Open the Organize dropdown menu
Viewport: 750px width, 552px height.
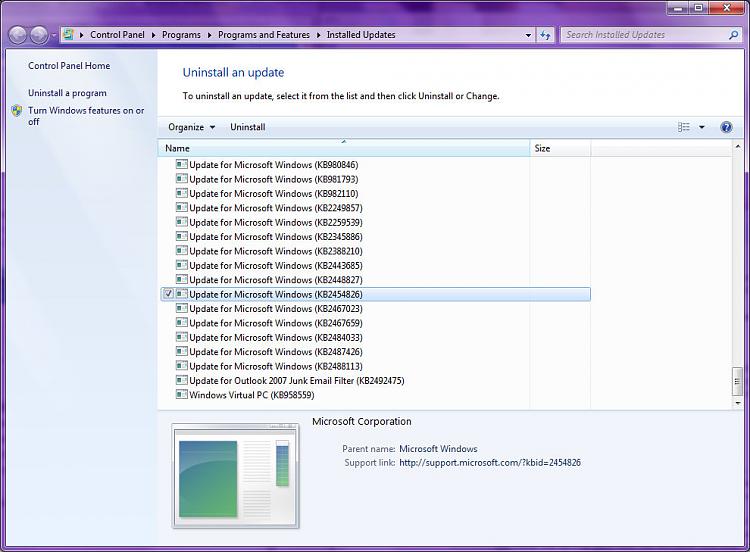click(x=191, y=127)
